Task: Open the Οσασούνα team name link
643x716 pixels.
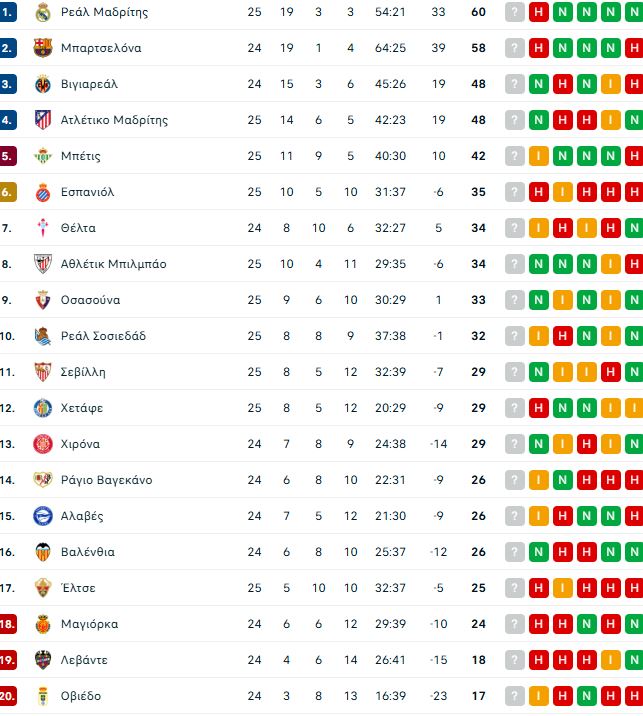Action: 91,300
